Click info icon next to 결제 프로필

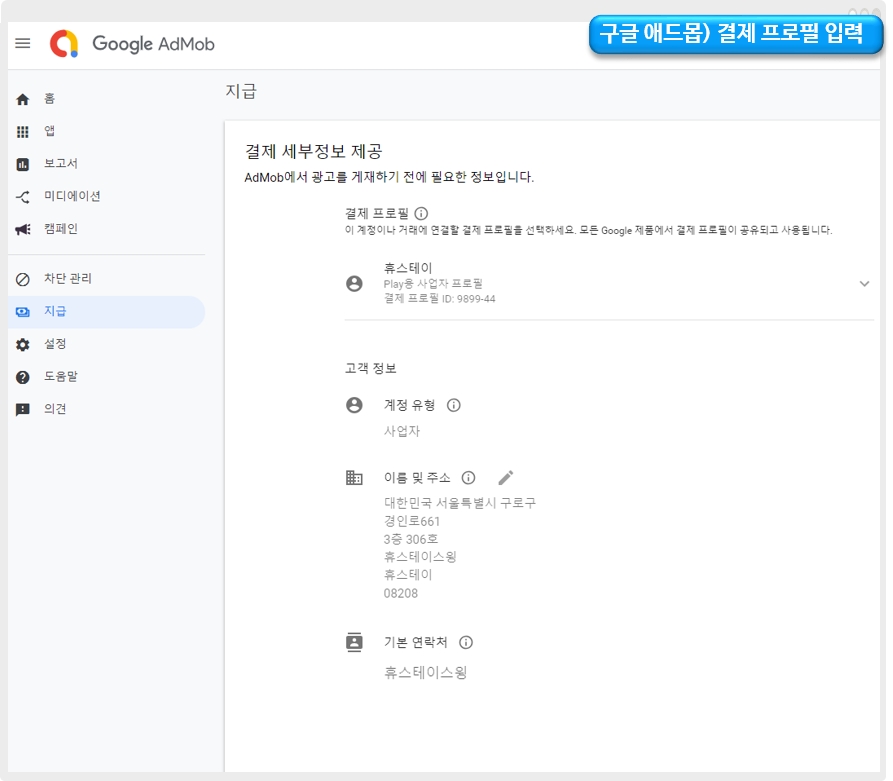(421, 213)
